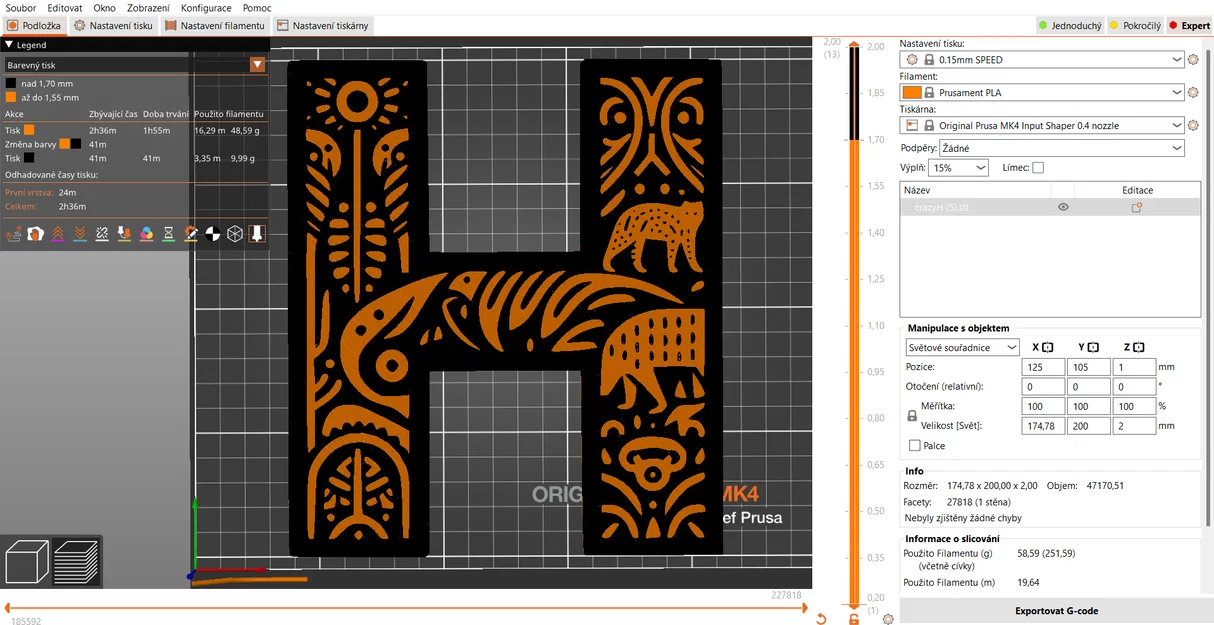Open Pomoc menu
This screenshot has height=625, width=1214.
click(x=256, y=8)
